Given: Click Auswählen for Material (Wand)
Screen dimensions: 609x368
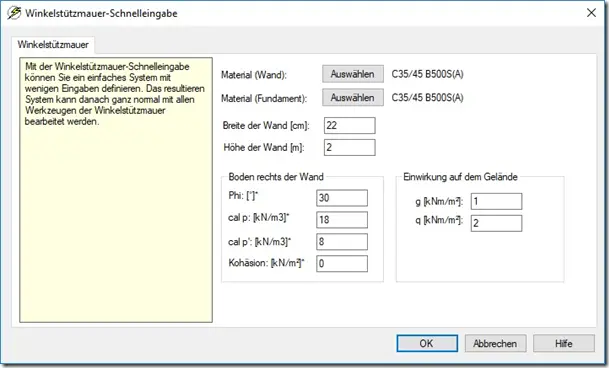Looking at the screenshot, I should click(353, 74).
